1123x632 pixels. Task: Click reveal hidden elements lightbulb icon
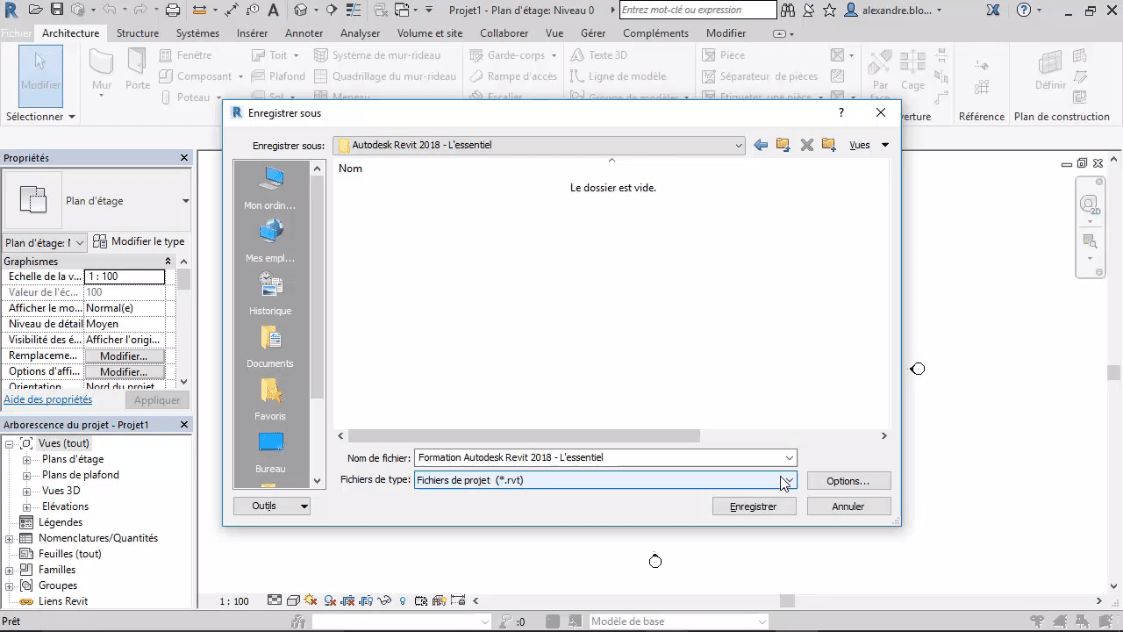point(403,600)
